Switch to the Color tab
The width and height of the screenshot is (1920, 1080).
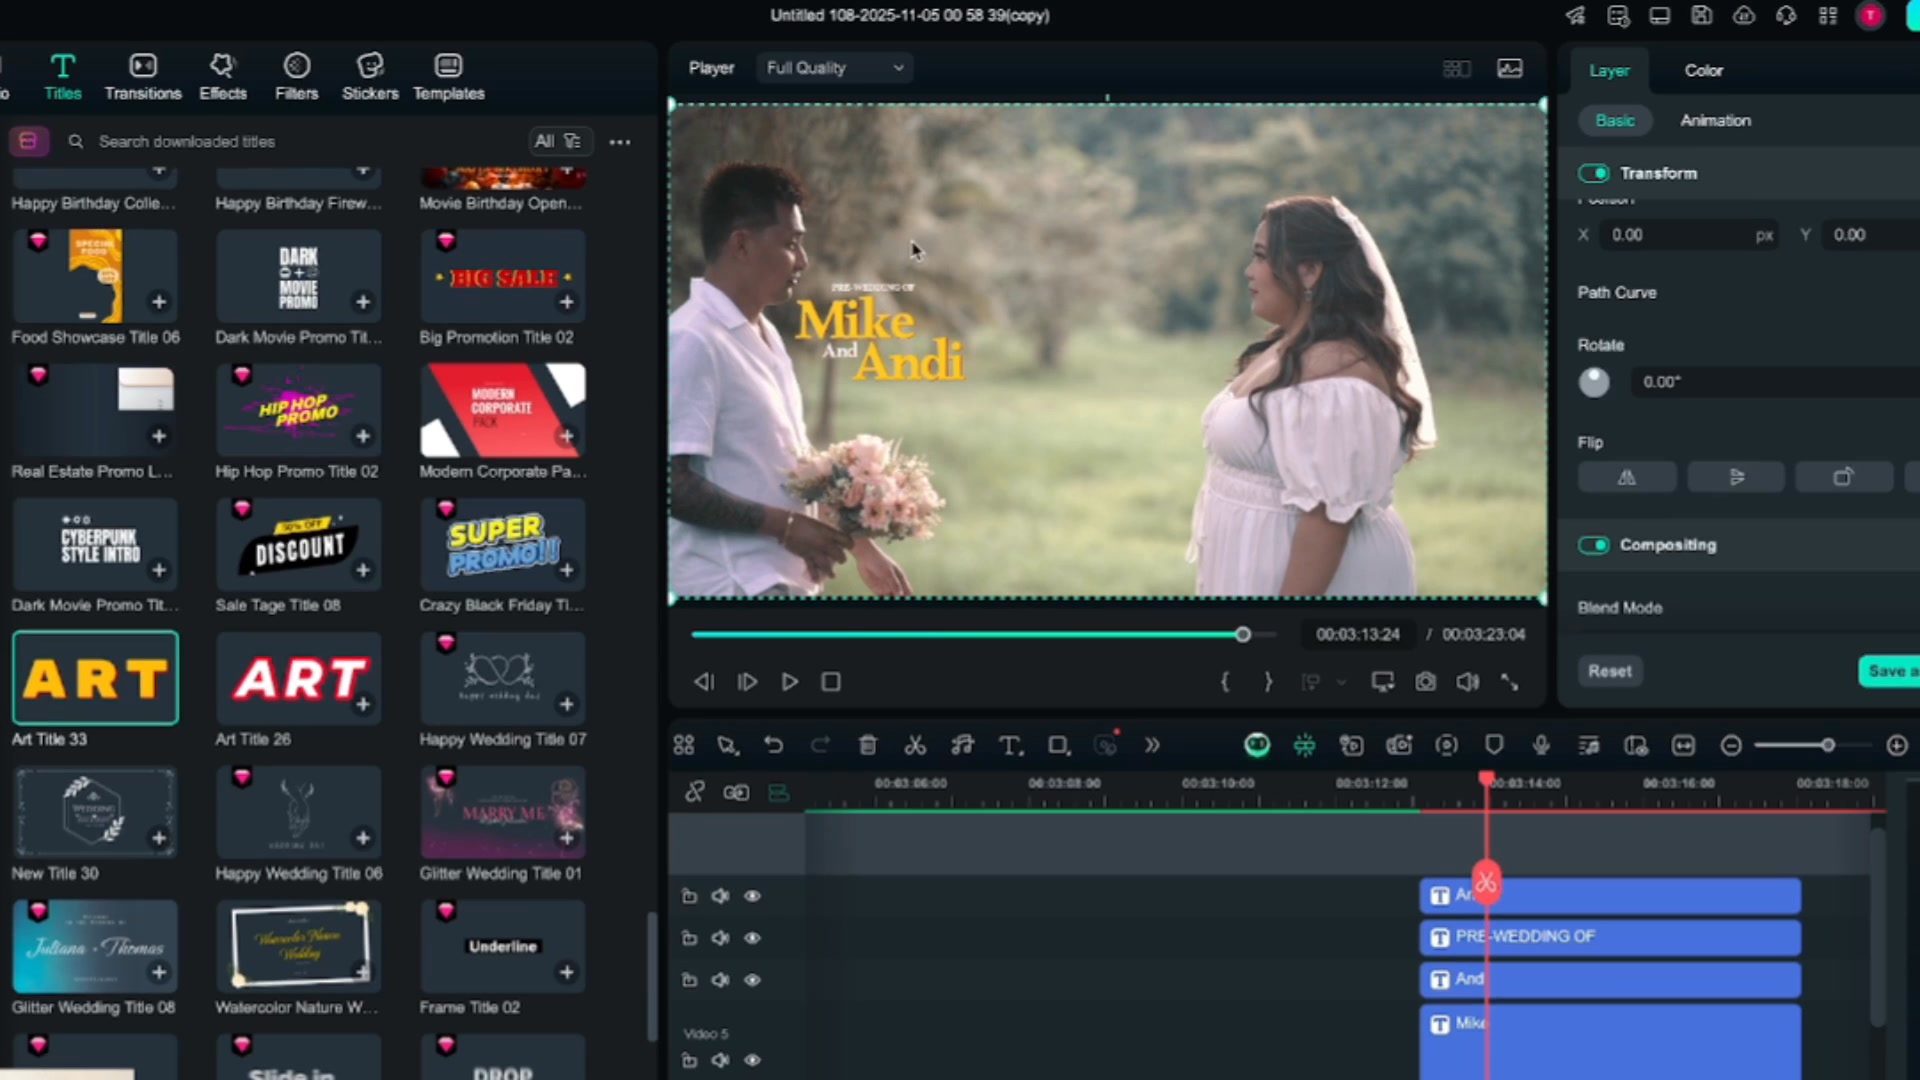coord(1703,70)
